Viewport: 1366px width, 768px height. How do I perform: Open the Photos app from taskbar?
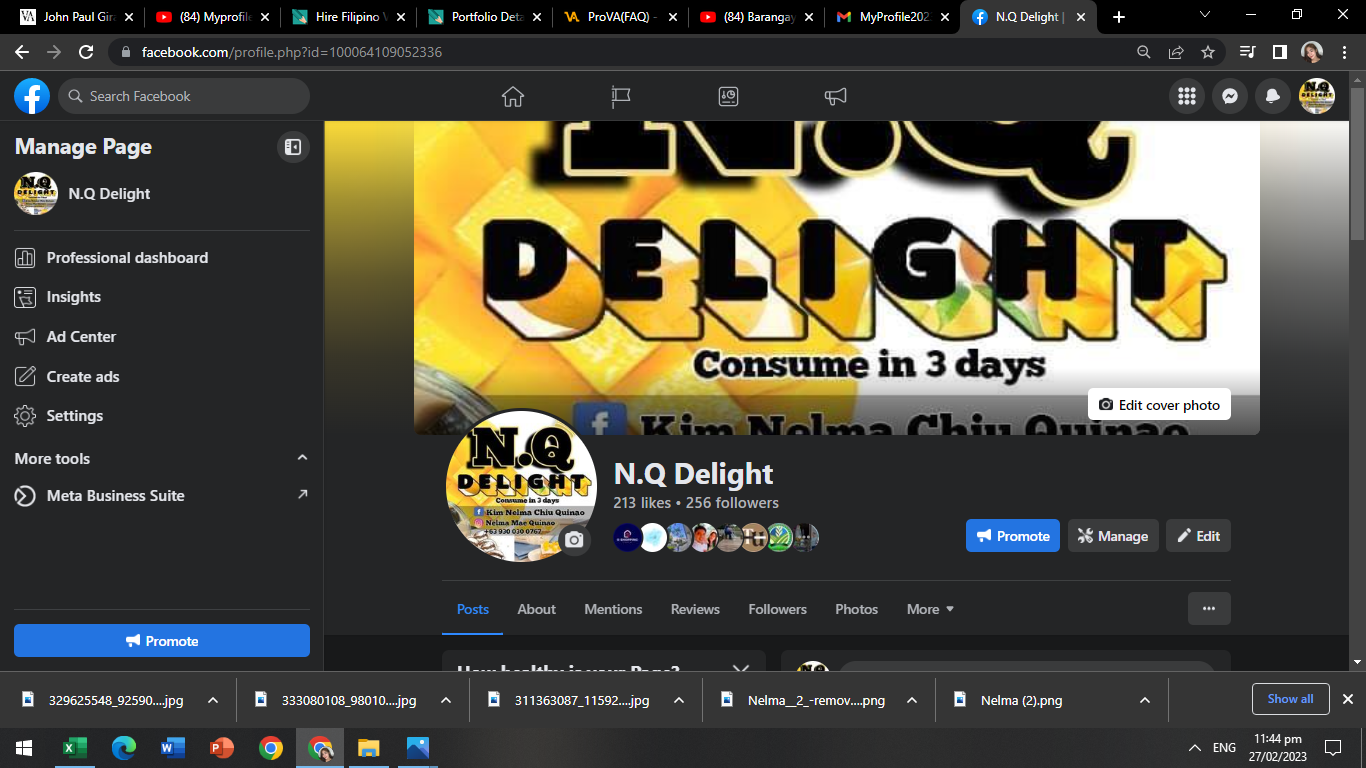418,748
